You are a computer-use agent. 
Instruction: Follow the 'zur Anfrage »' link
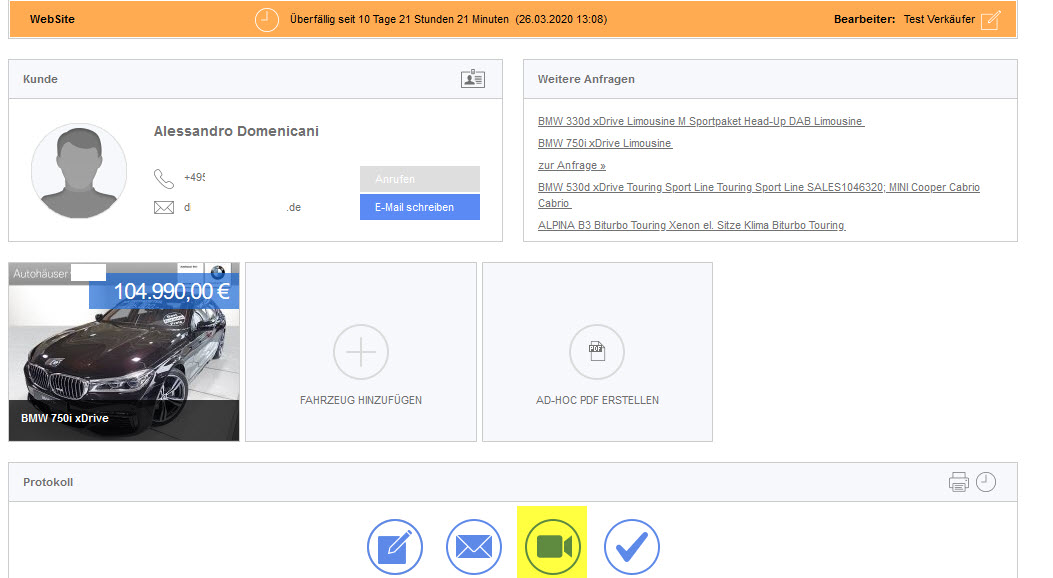click(571, 165)
